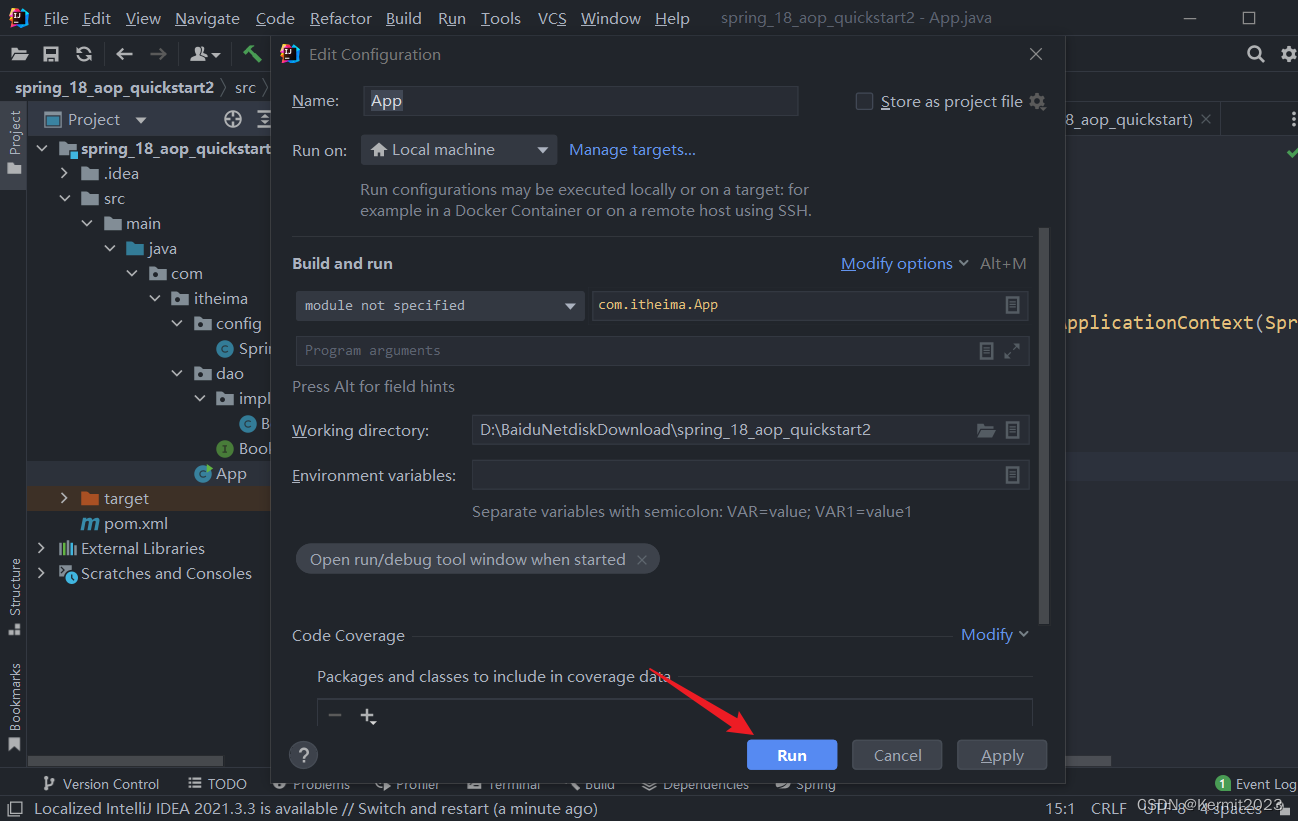Viewport: 1298px width, 821px height.
Task: Expand the target folder arrow
Action: (65, 499)
